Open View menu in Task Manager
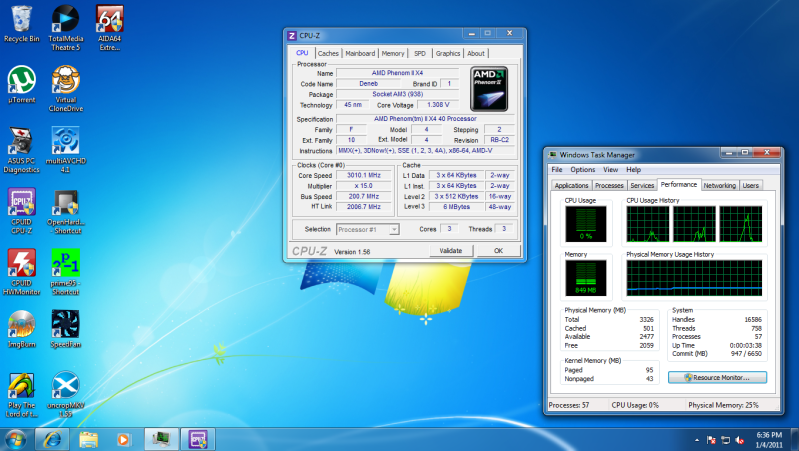The height and width of the screenshot is (451, 799). pyautogui.click(x=610, y=170)
